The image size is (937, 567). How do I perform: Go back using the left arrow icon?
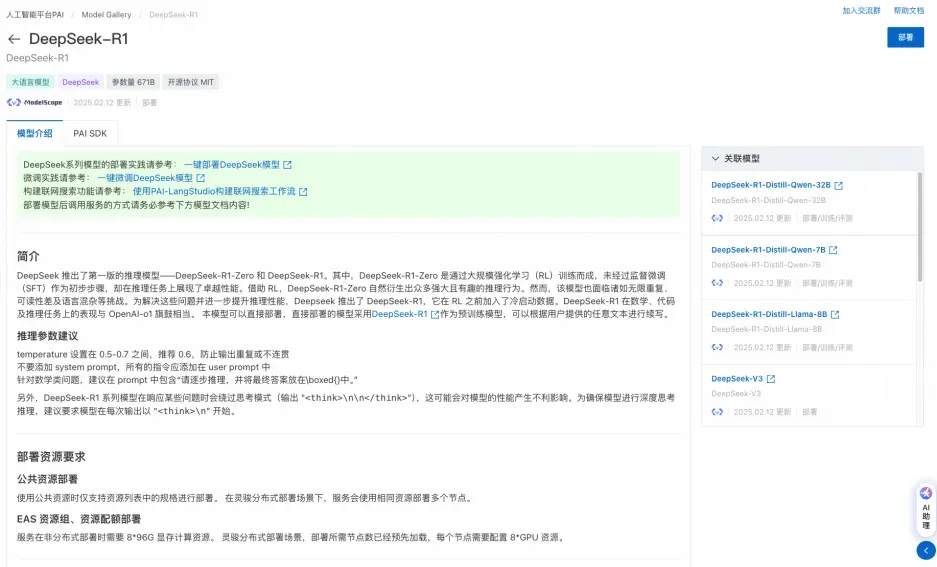[x=14, y=39]
